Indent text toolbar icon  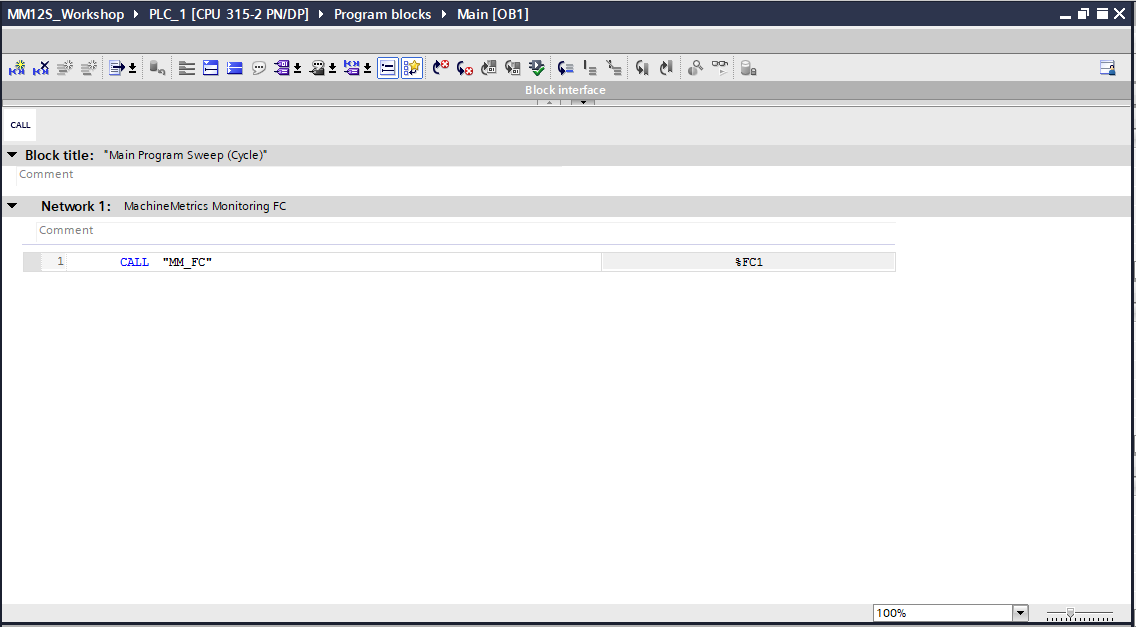pos(590,68)
